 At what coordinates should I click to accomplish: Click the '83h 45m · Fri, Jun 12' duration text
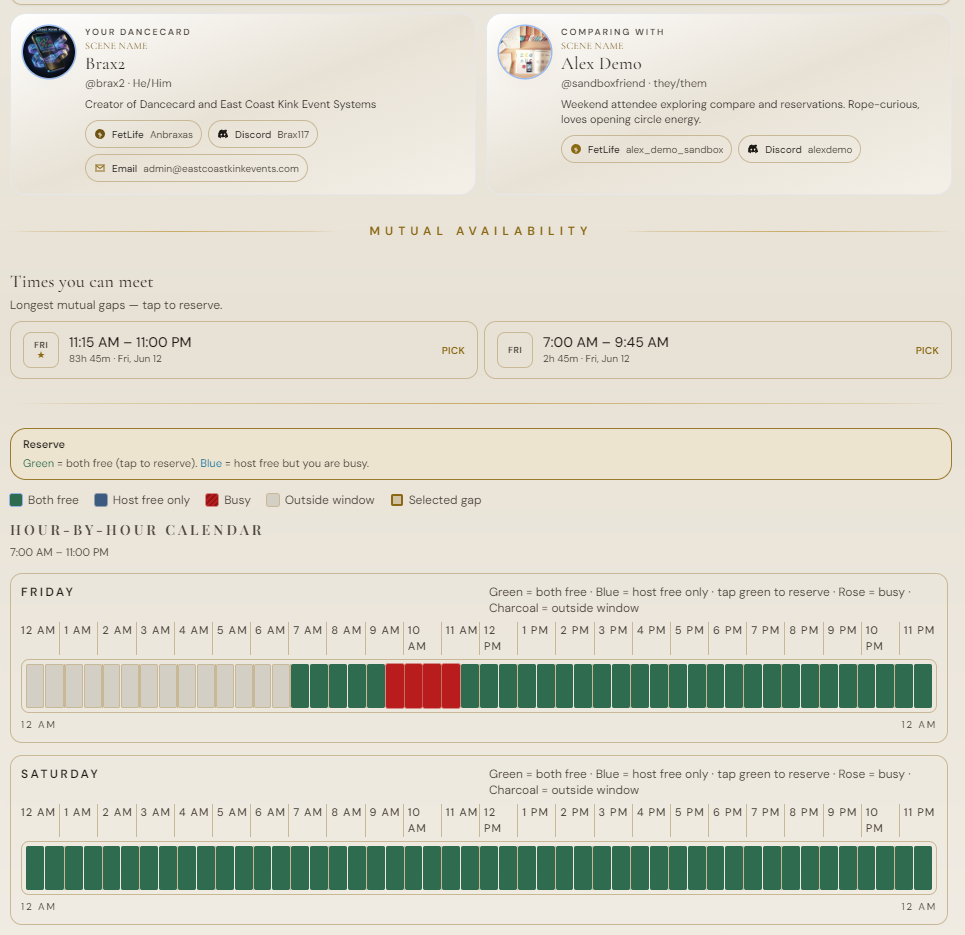[115, 359]
